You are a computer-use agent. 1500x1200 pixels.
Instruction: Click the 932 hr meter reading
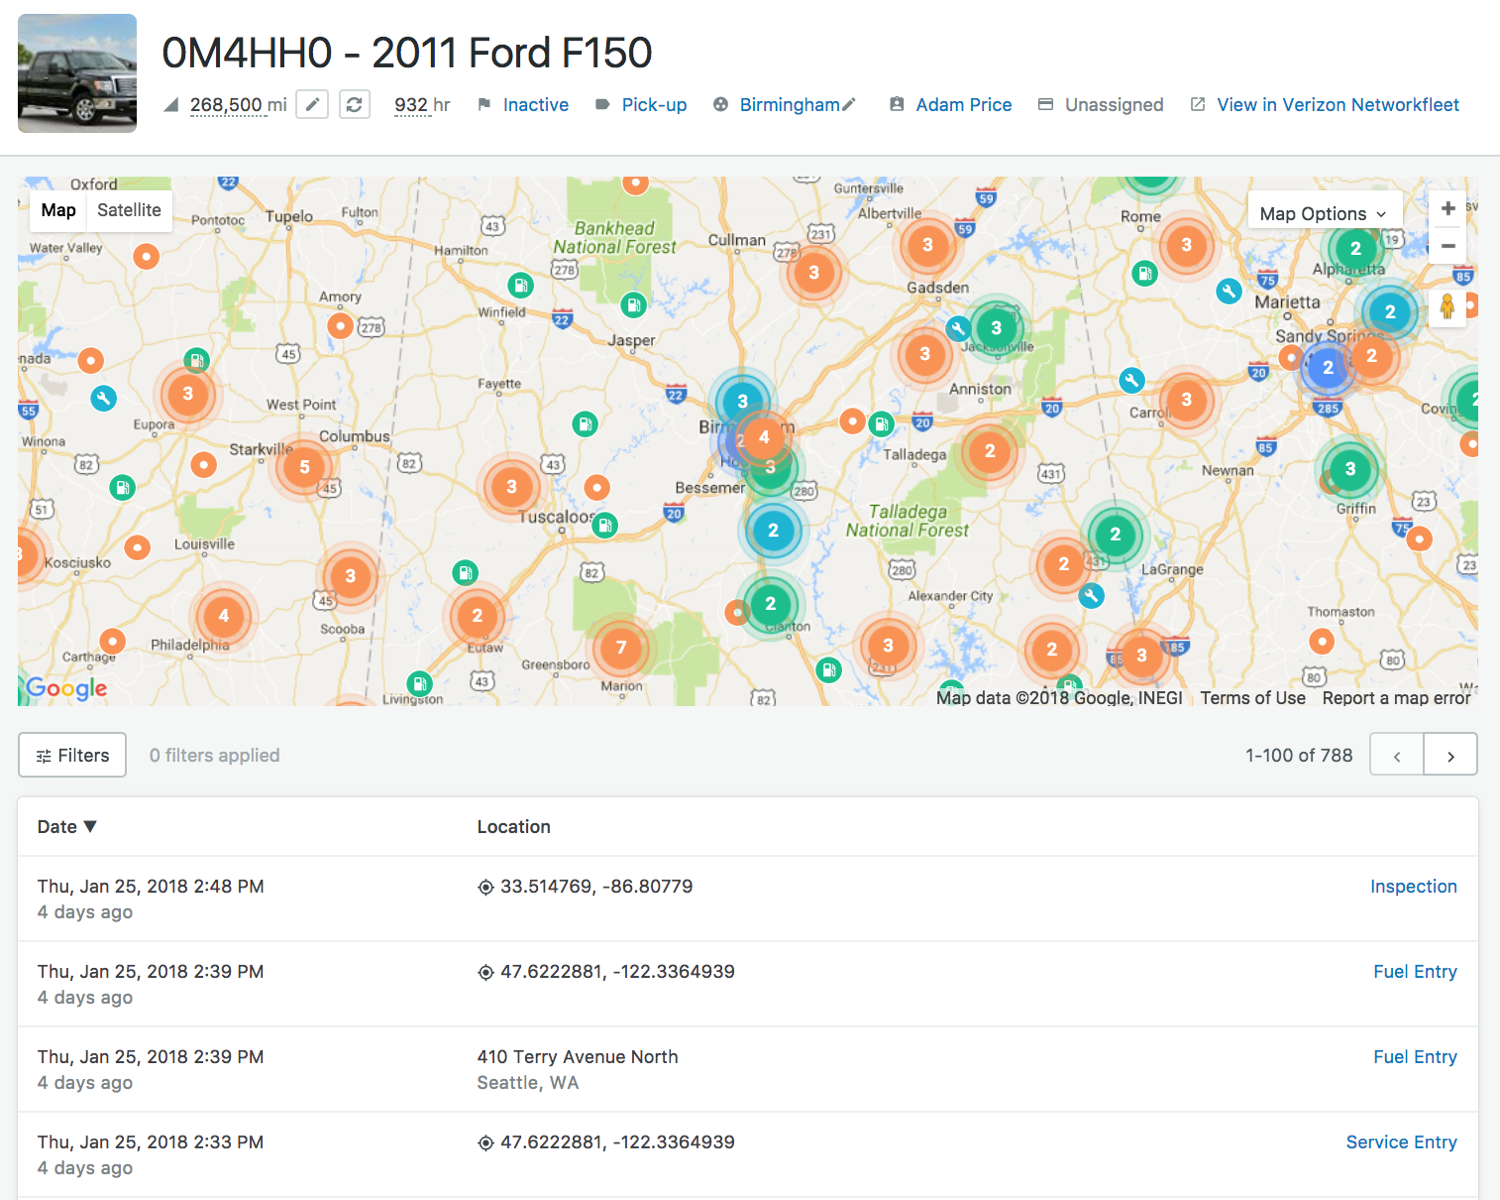coord(422,105)
